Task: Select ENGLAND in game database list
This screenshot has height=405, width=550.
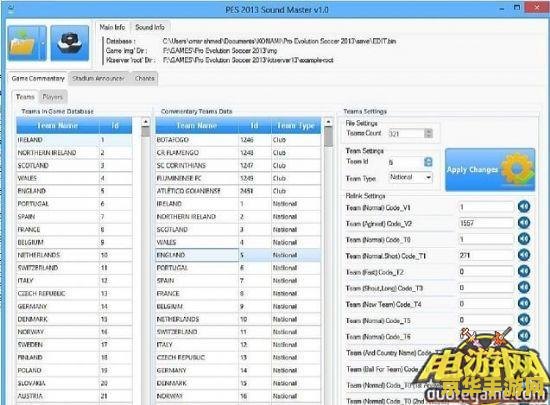Action: click(74, 191)
